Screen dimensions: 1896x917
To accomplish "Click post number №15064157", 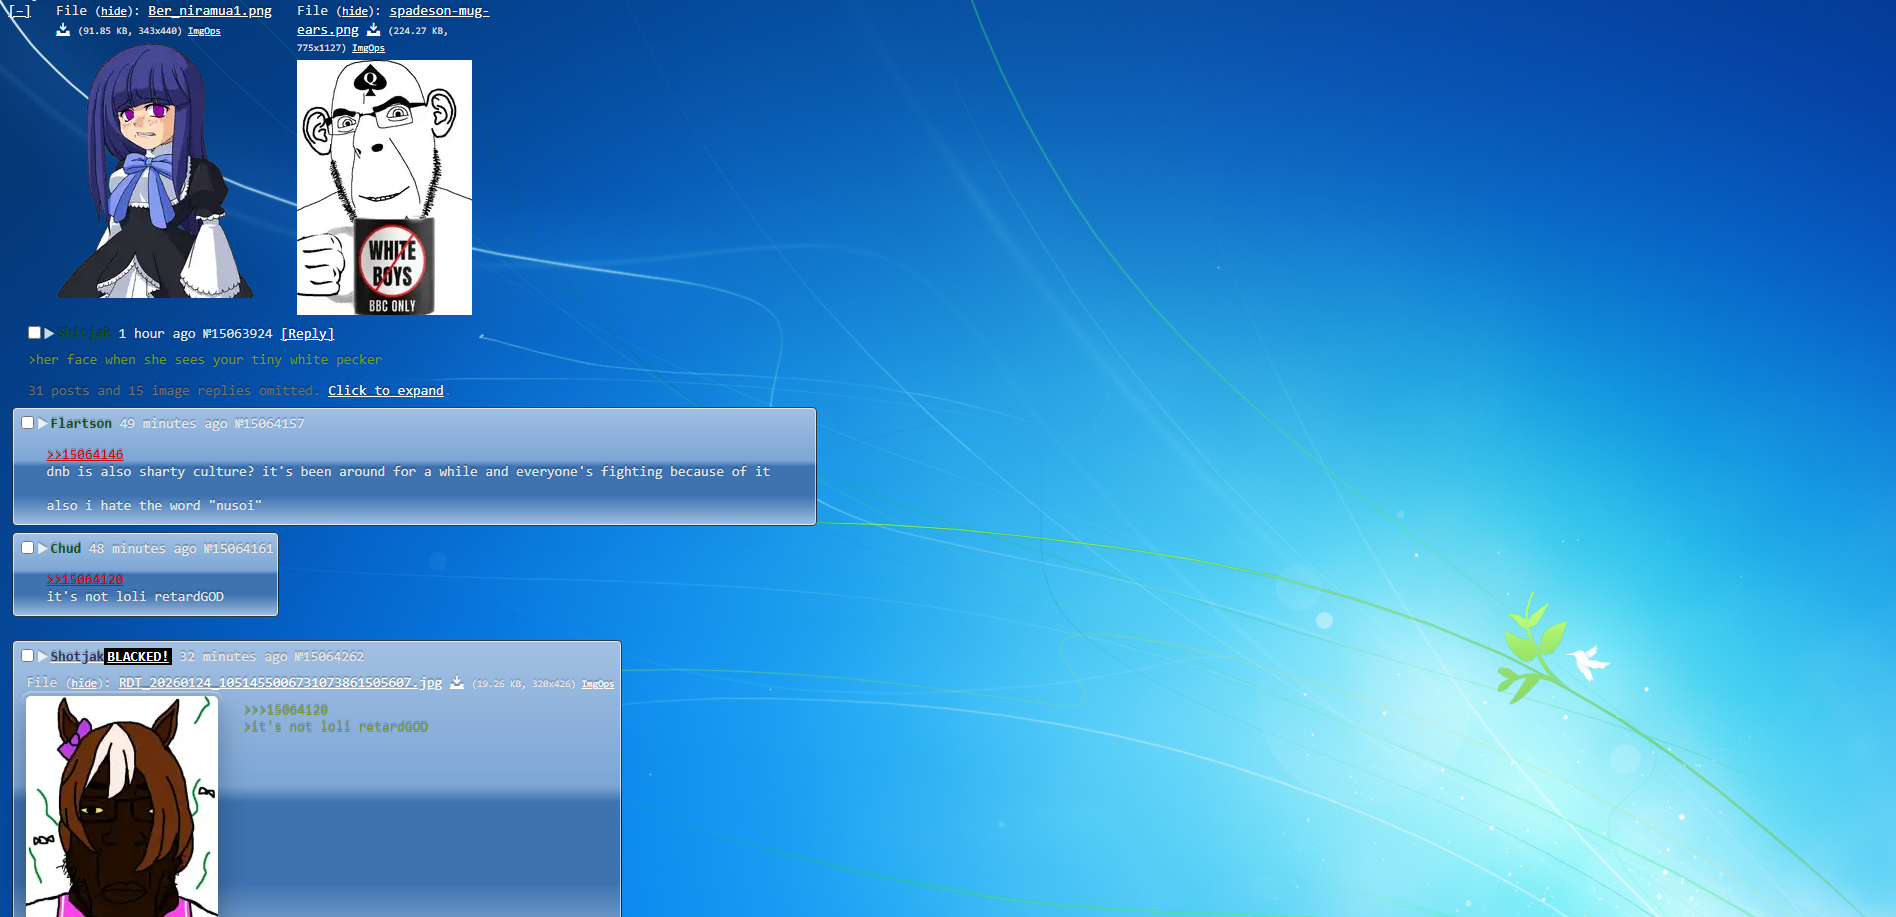I will [x=270, y=424].
